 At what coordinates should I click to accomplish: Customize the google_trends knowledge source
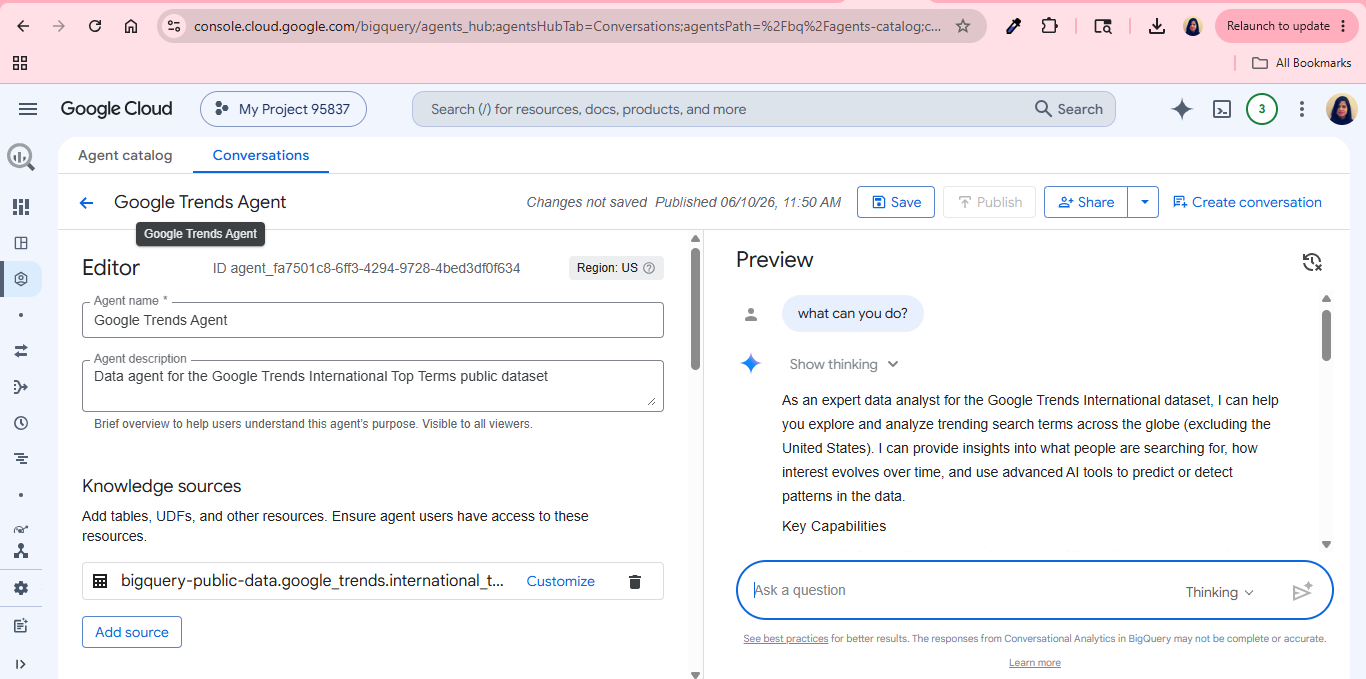[x=561, y=581]
